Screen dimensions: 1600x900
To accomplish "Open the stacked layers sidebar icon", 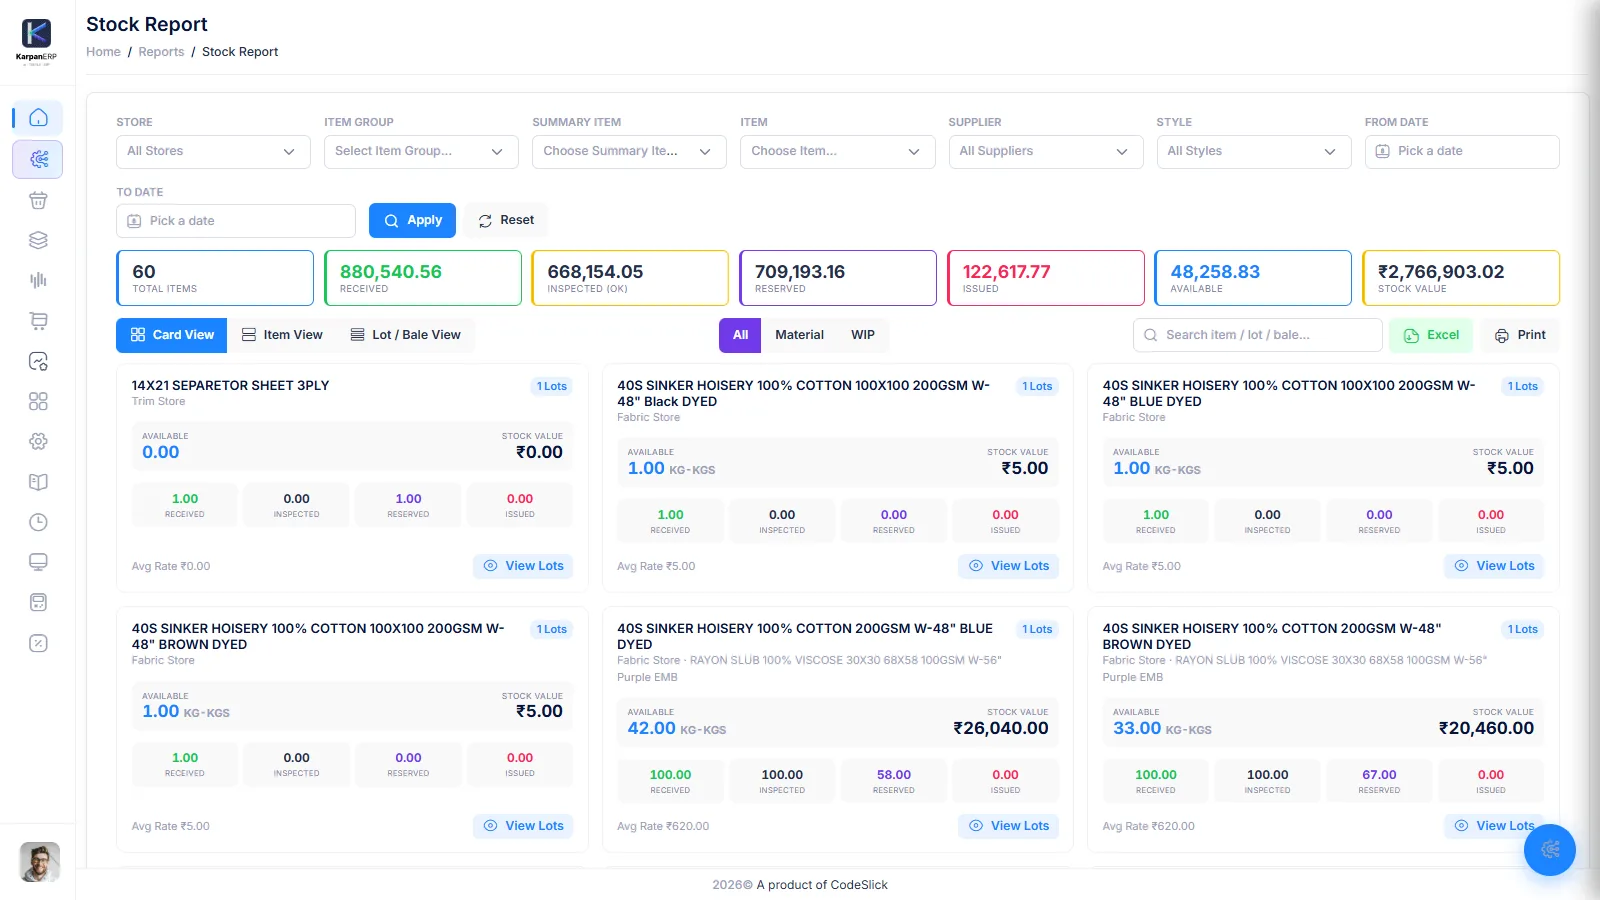I will pyautogui.click(x=38, y=240).
